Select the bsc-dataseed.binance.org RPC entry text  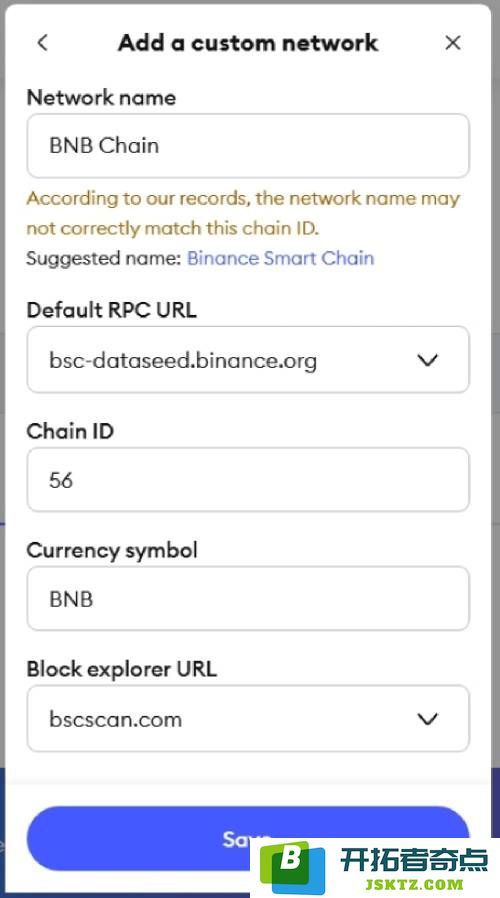tap(183, 361)
